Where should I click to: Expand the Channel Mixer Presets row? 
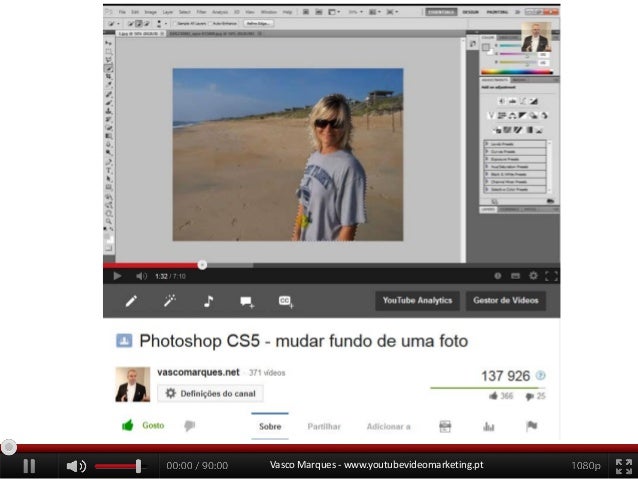point(515,182)
